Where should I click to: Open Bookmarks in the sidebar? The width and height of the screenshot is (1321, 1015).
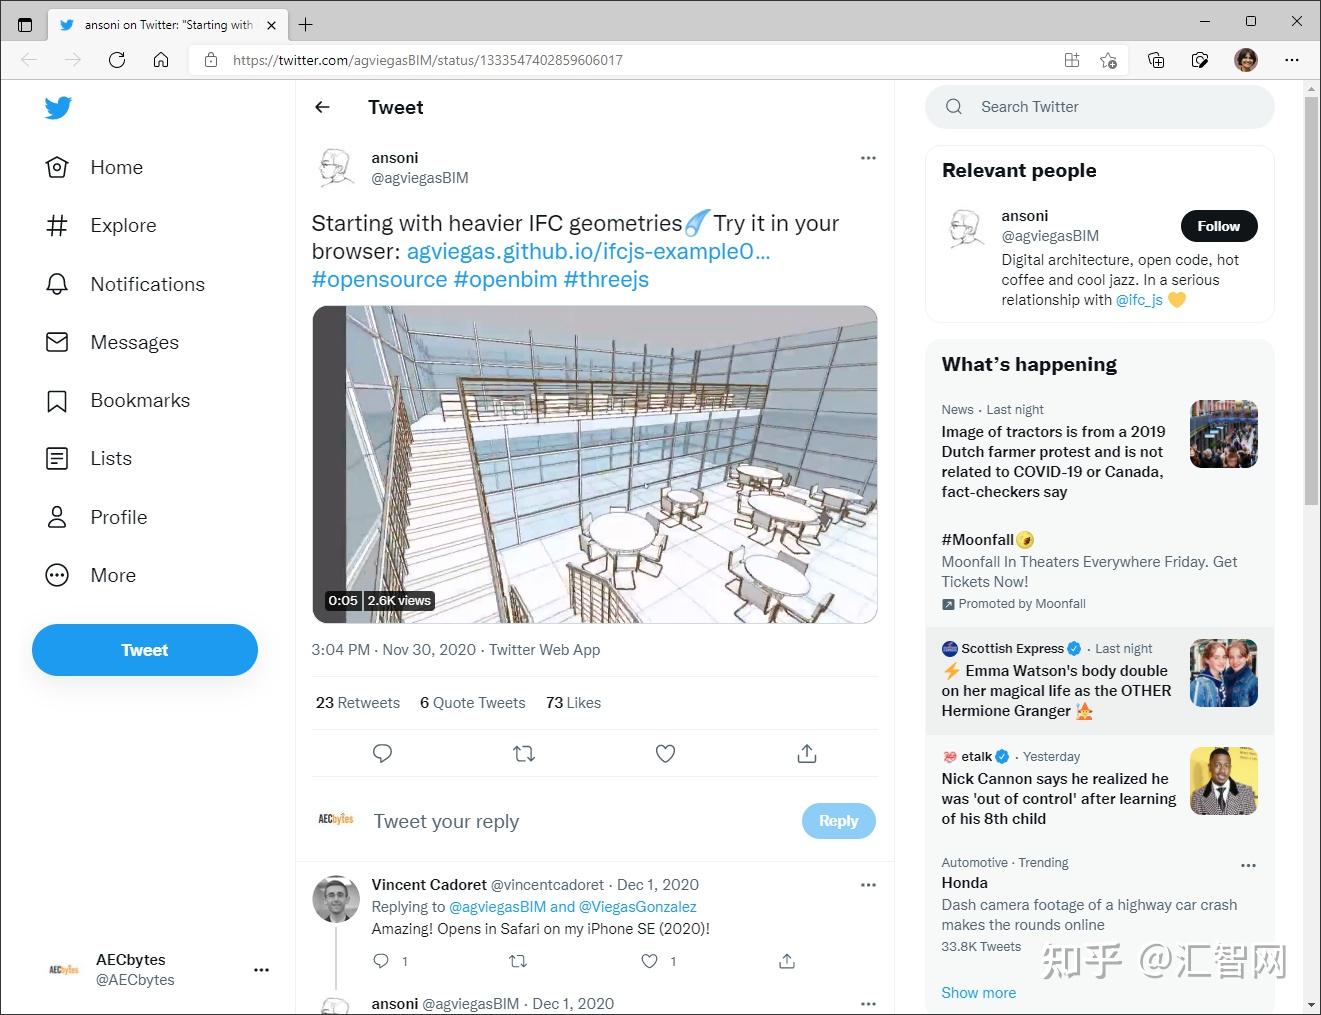(118, 400)
